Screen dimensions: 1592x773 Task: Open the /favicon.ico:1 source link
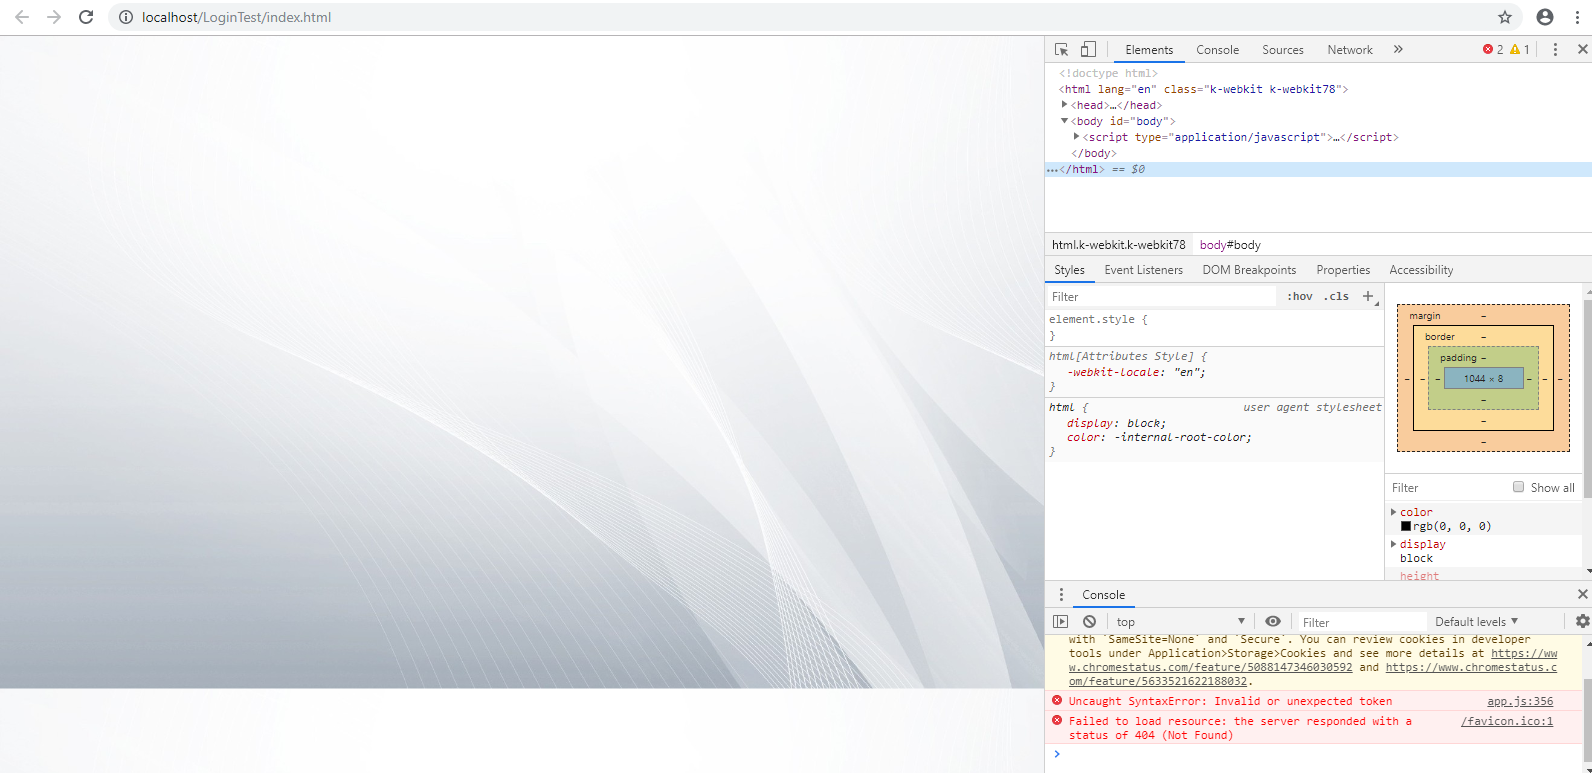pos(1507,722)
